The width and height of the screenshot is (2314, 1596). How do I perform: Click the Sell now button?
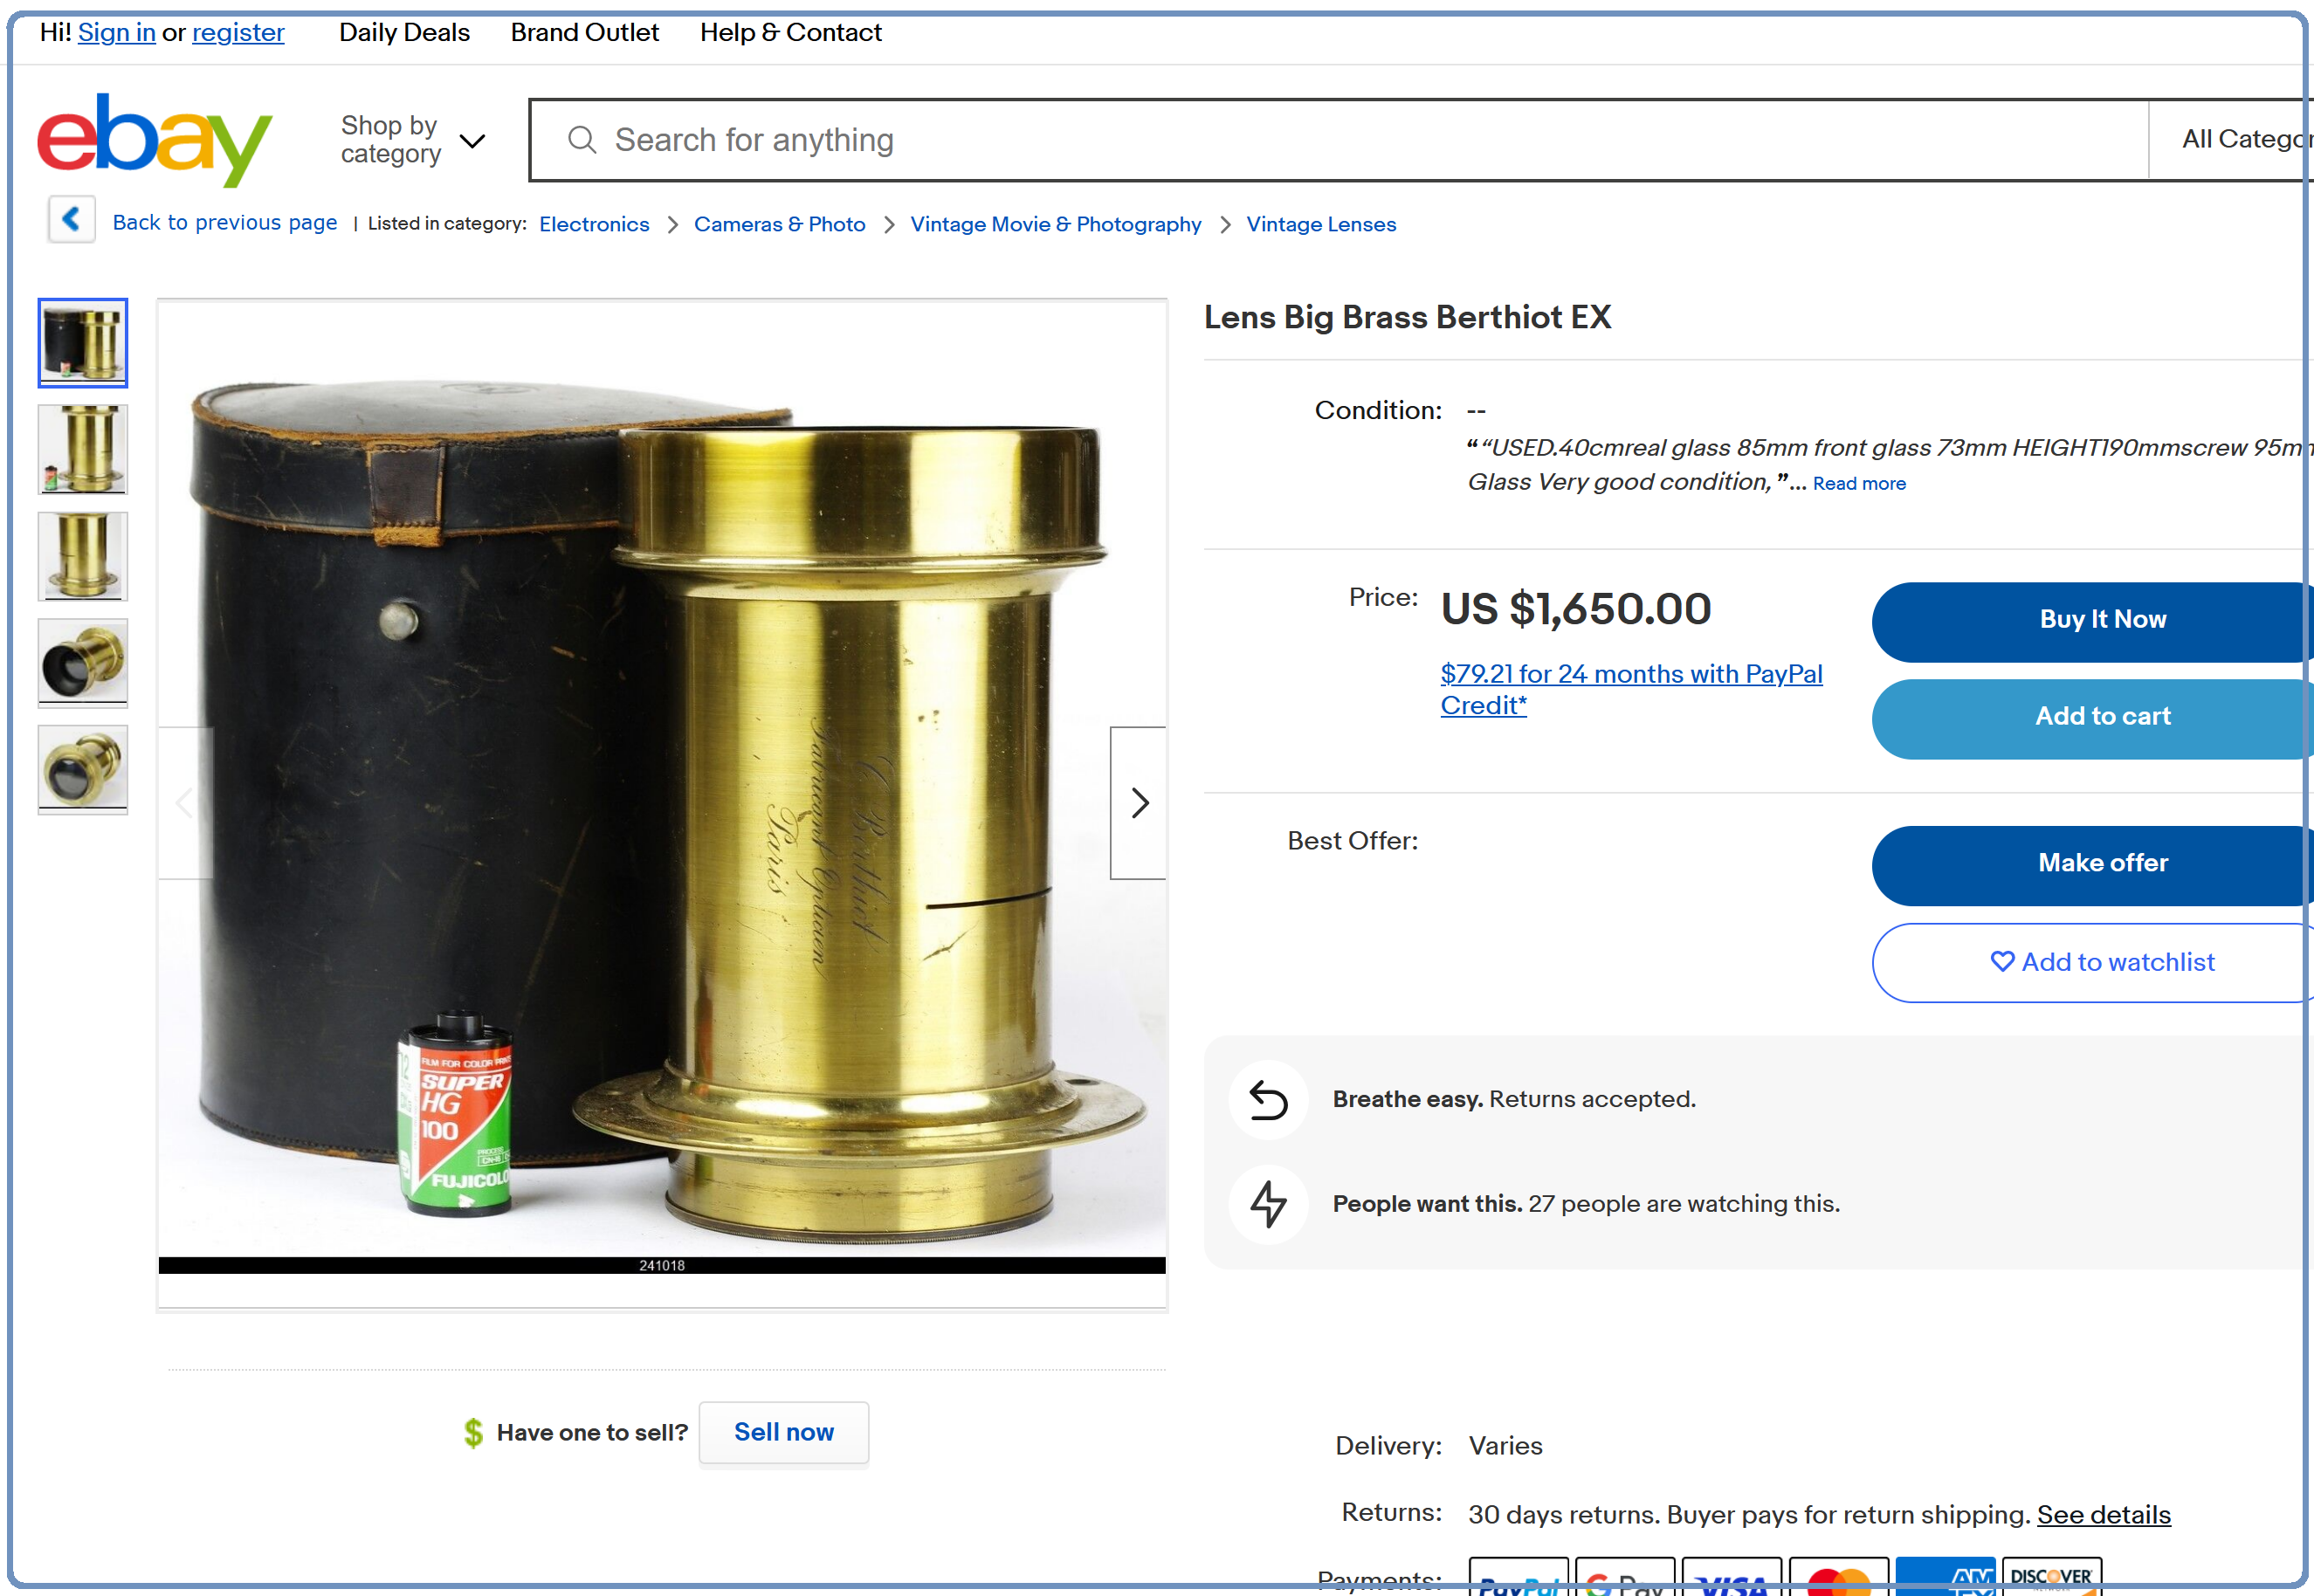(784, 1433)
